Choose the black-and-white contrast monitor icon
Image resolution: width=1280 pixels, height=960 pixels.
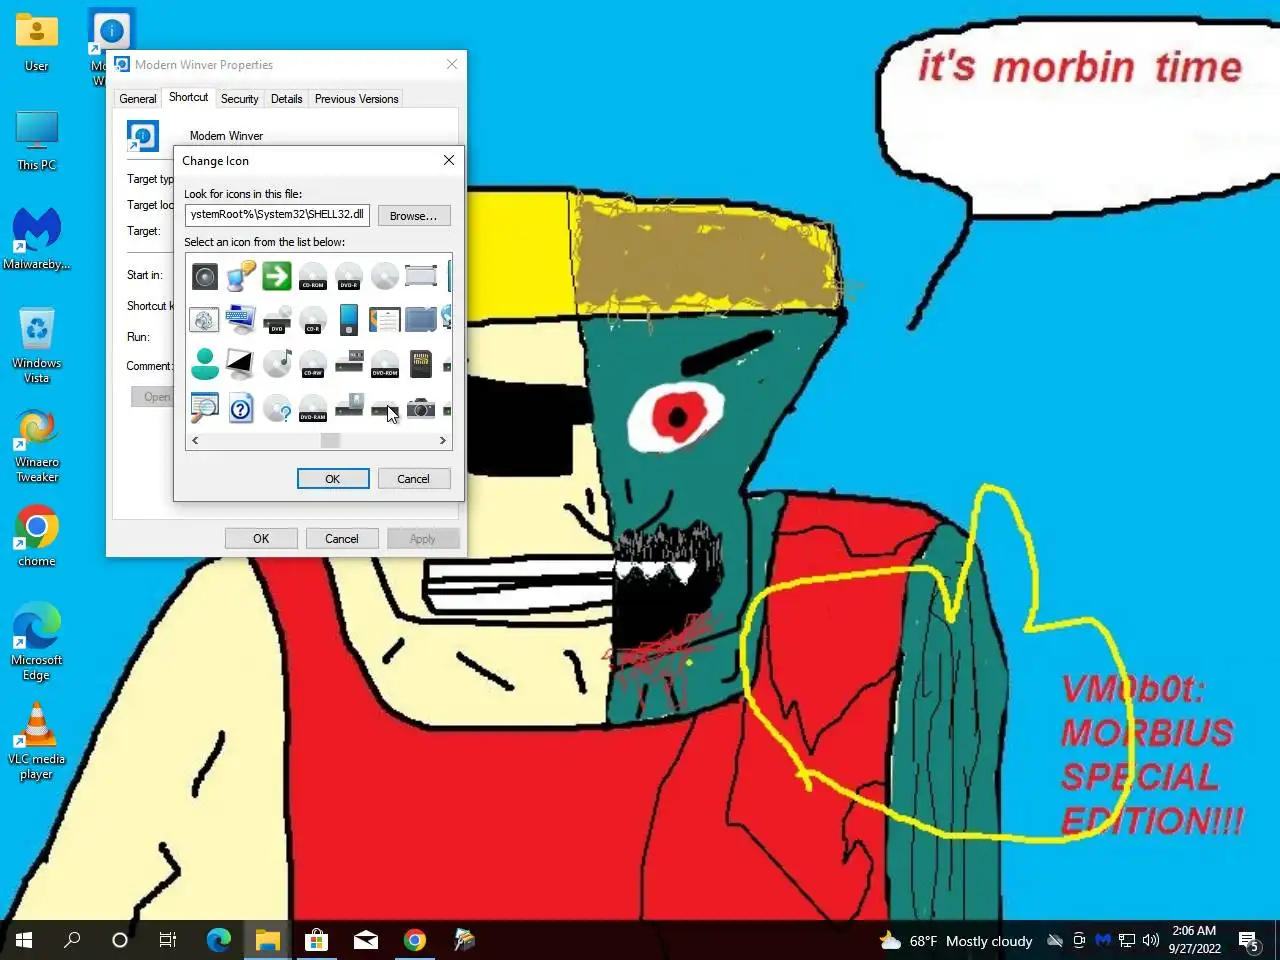[241, 364]
